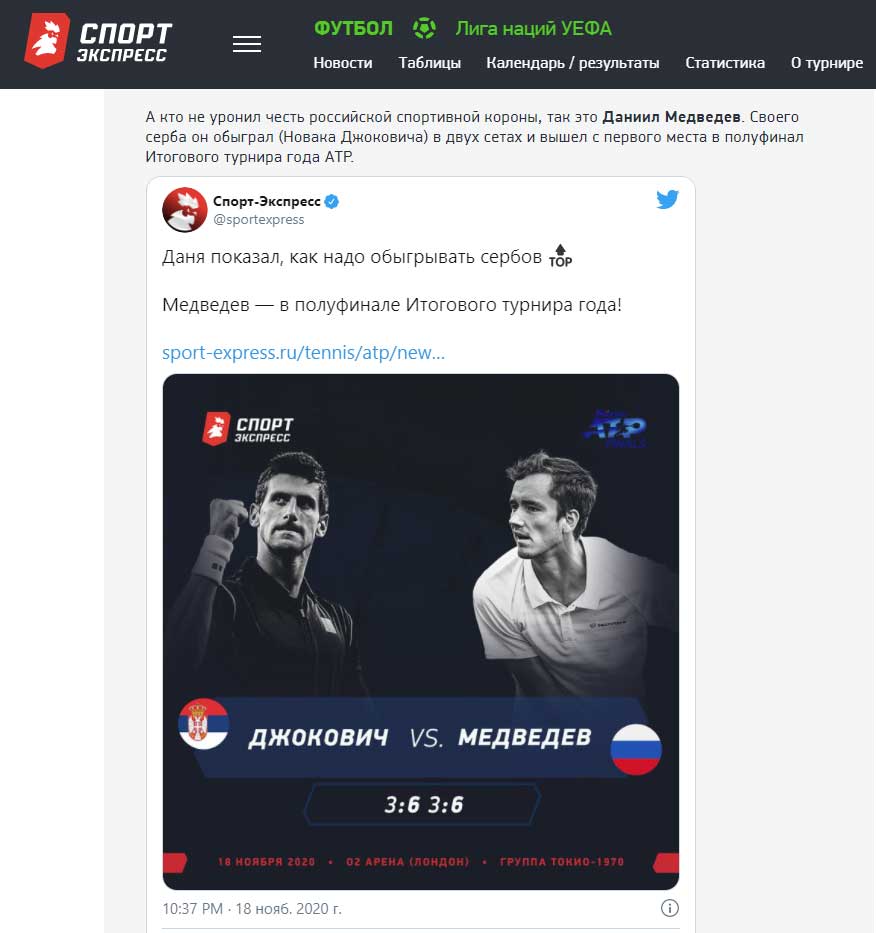
Task: Click the tweet info icon at bottom right
Action: pos(669,908)
